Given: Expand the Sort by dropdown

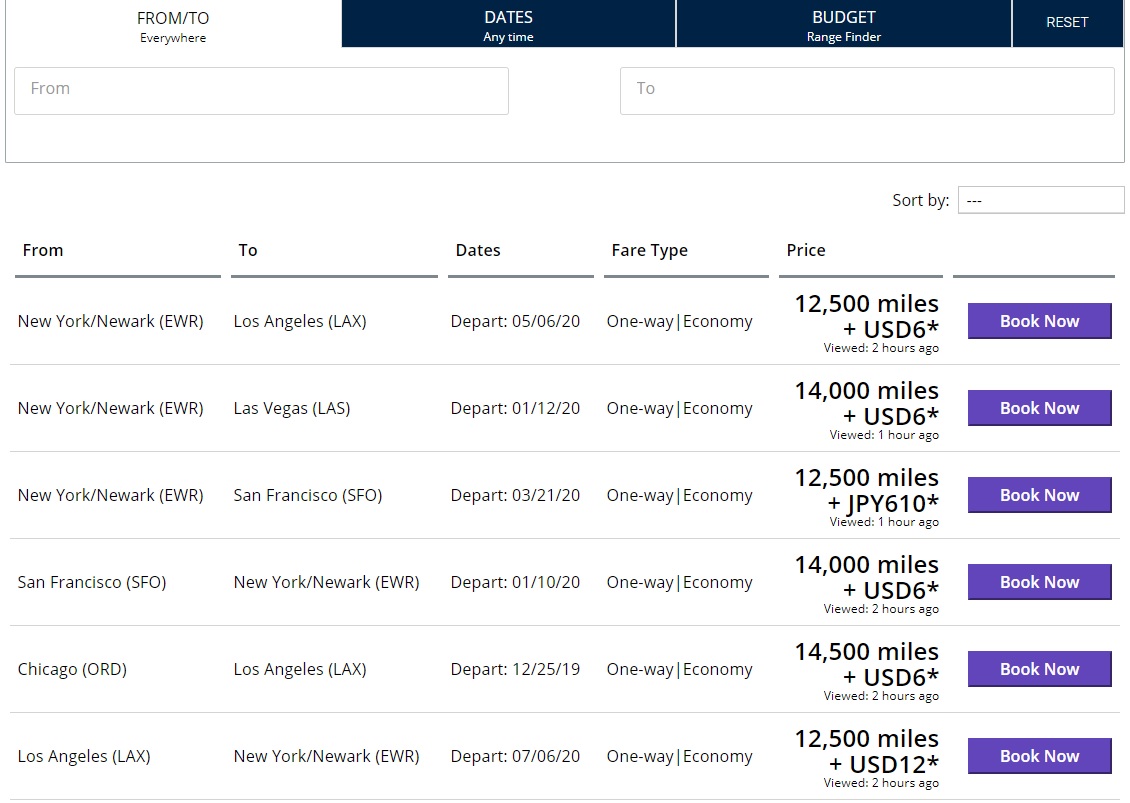Looking at the screenshot, I should coord(1040,200).
